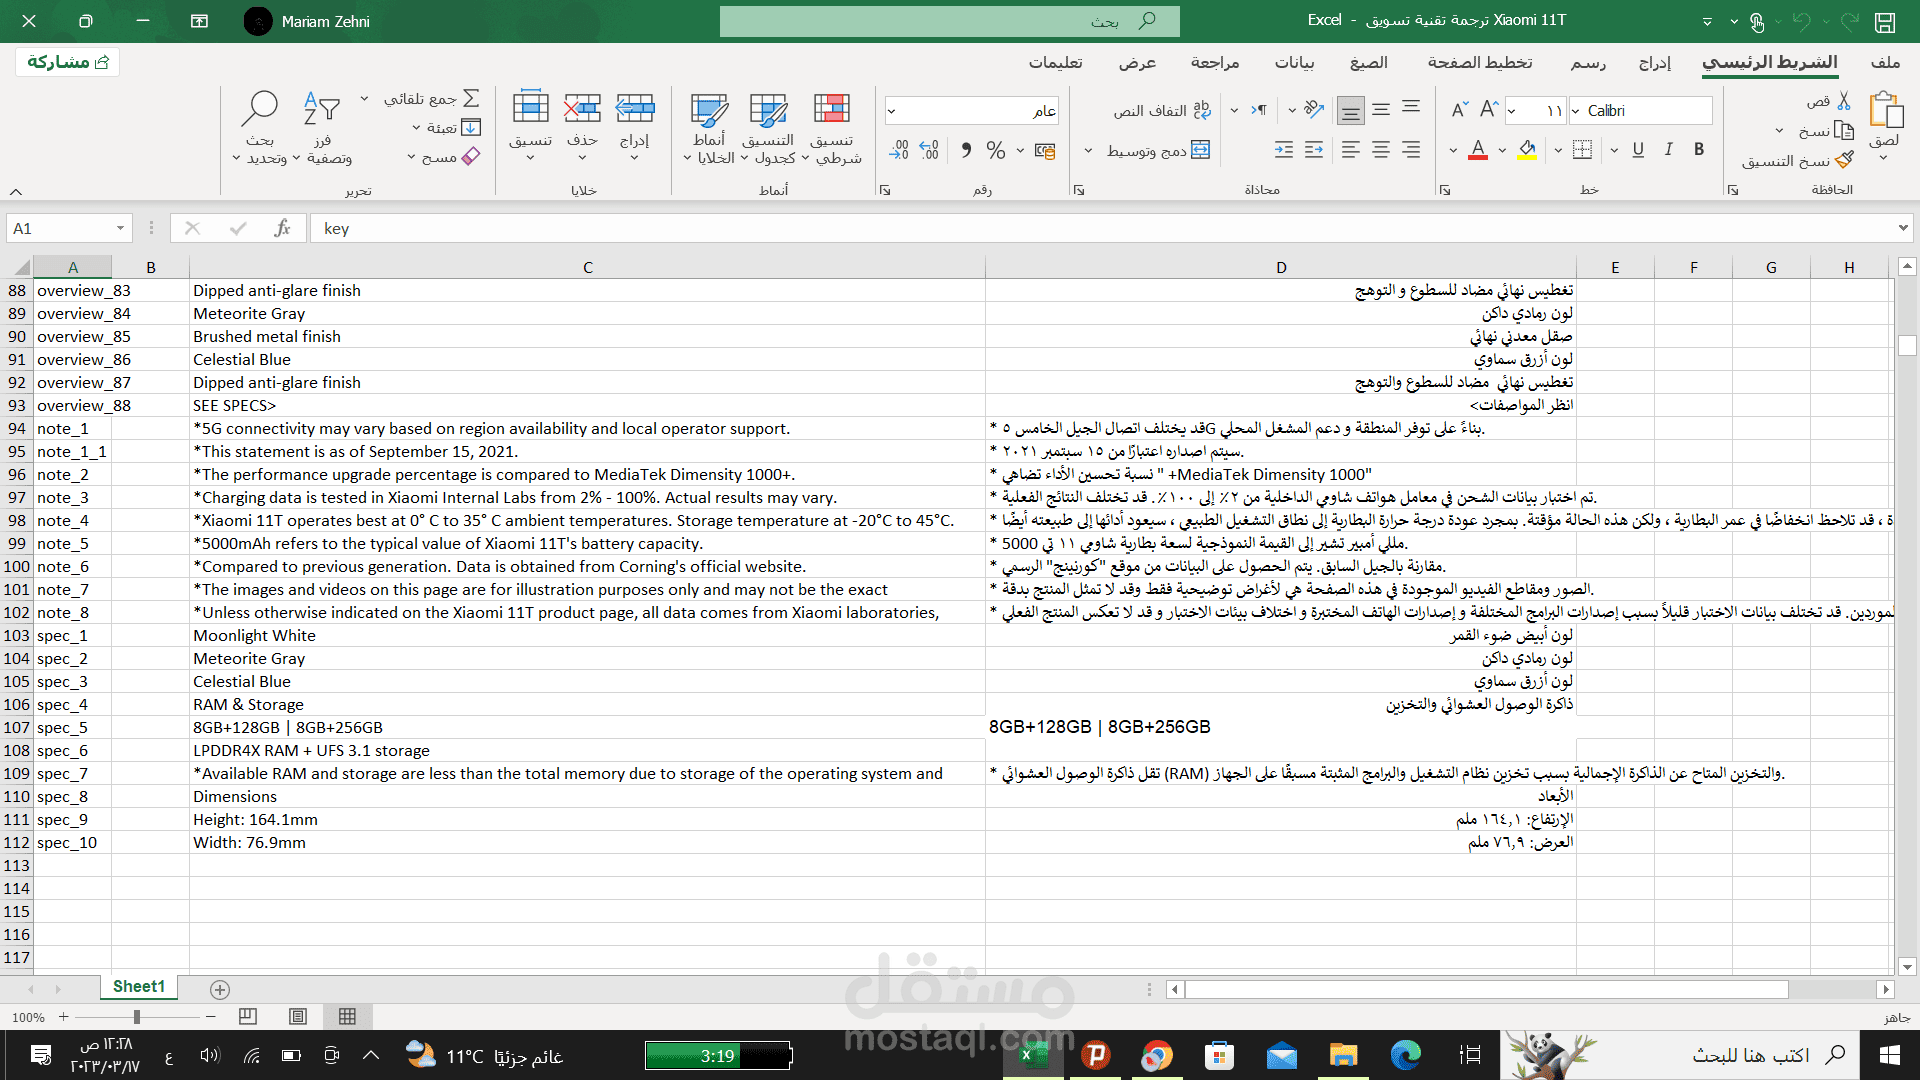Viewport: 1920px width, 1080px height.
Task: Select the Sheet1 sheet tab
Action: (139, 987)
